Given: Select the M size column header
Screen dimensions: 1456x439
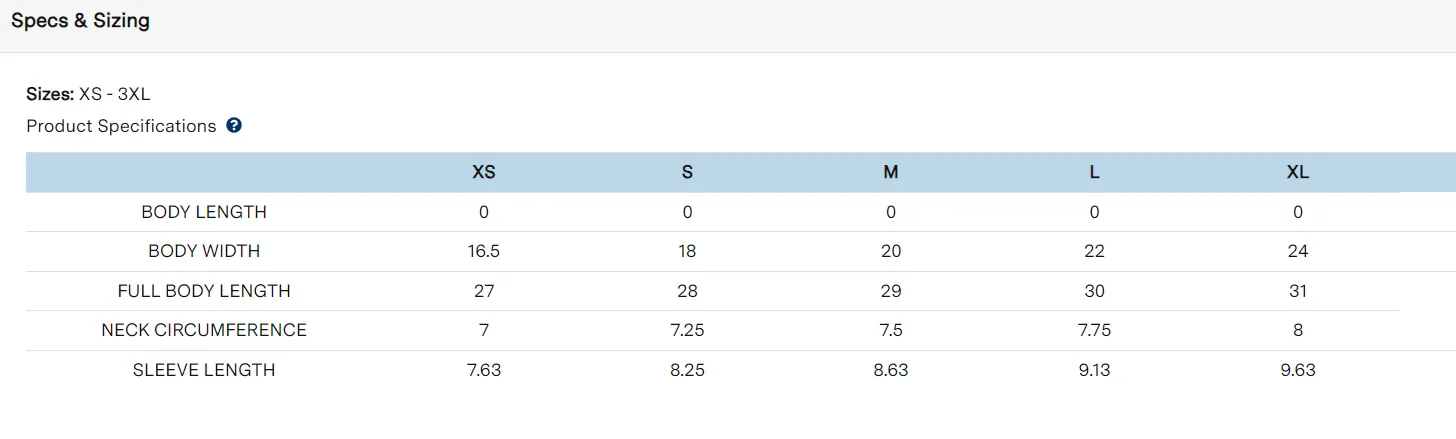Looking at the screenshot, I should [x=891, y=172].
